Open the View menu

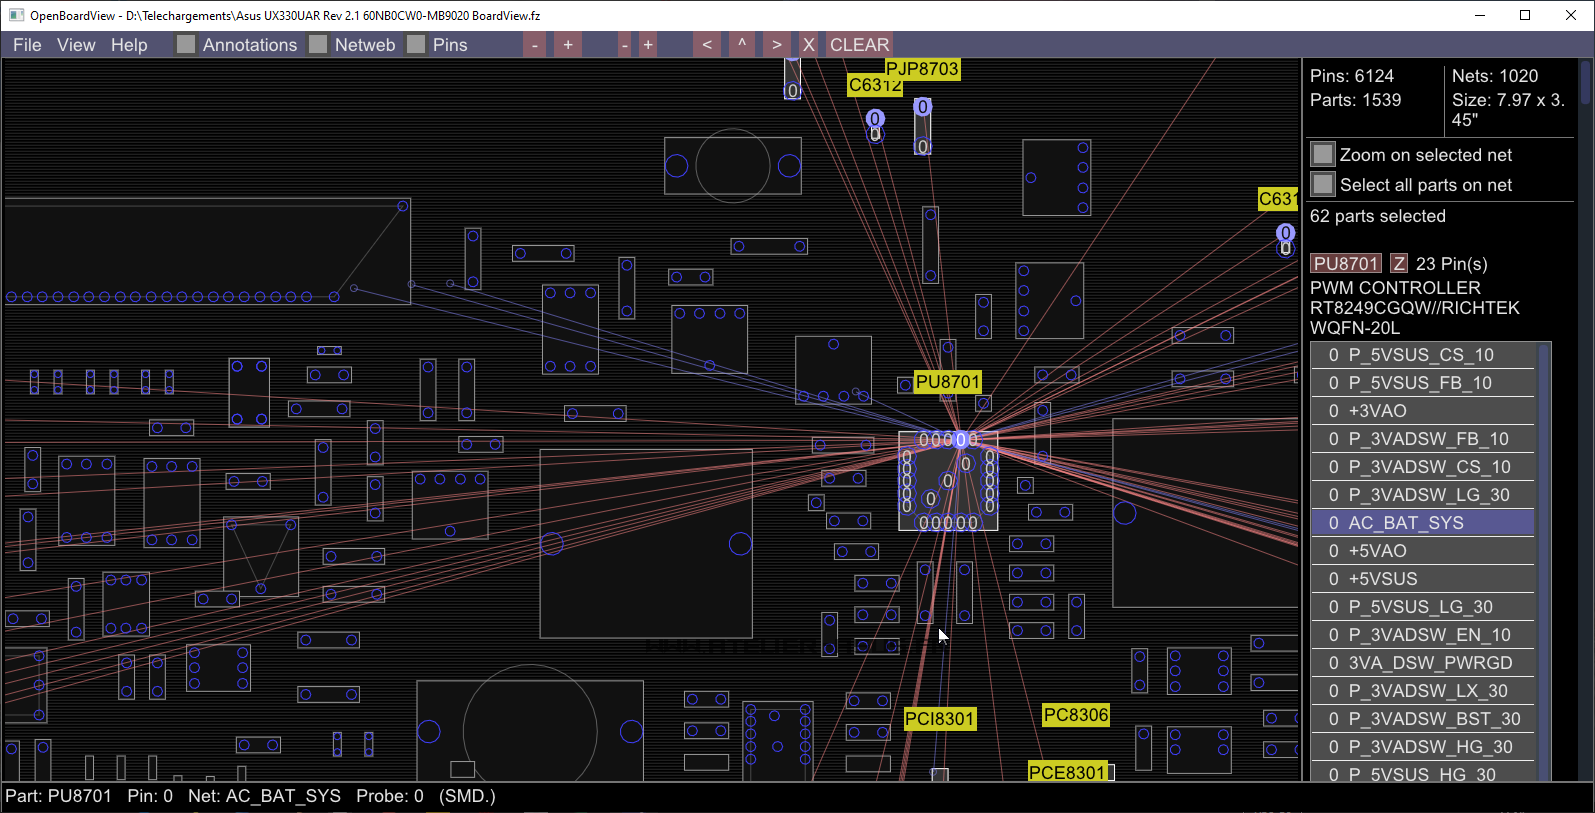76,45
